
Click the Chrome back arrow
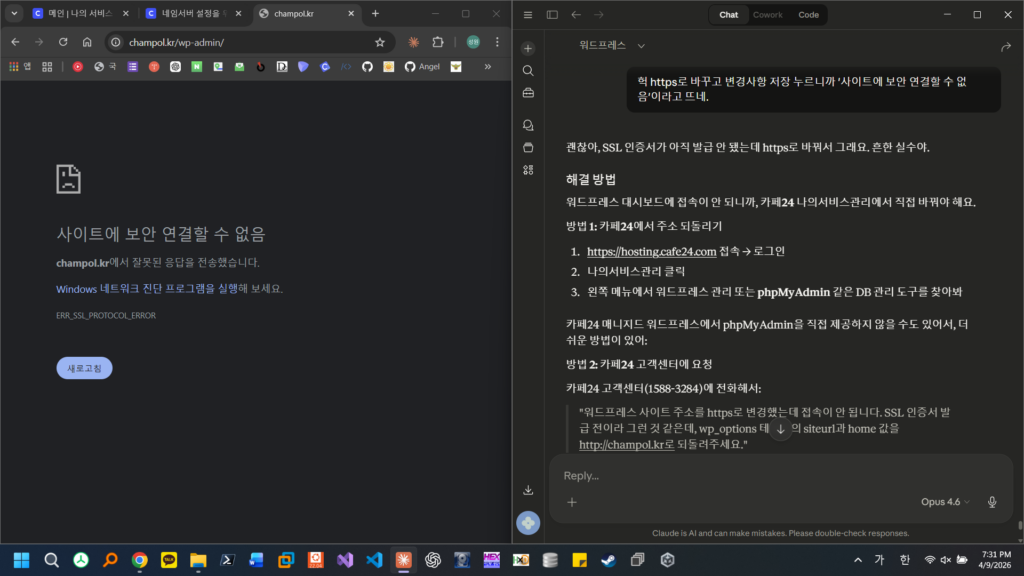15,42
